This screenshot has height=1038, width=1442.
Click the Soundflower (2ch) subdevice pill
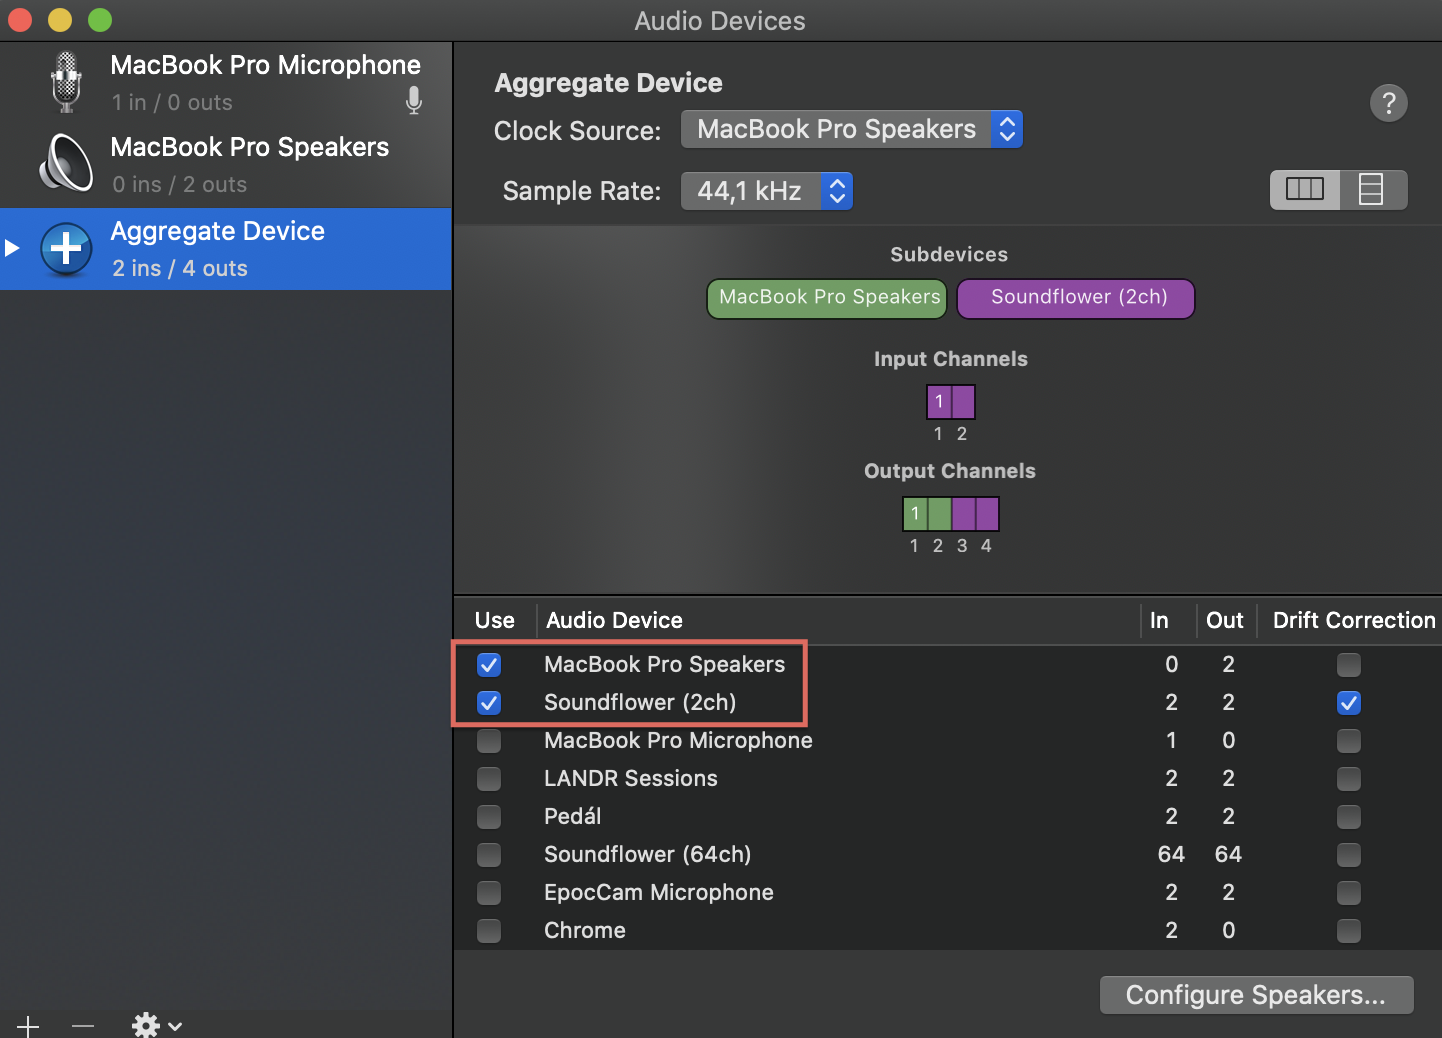coord(1076,298)
